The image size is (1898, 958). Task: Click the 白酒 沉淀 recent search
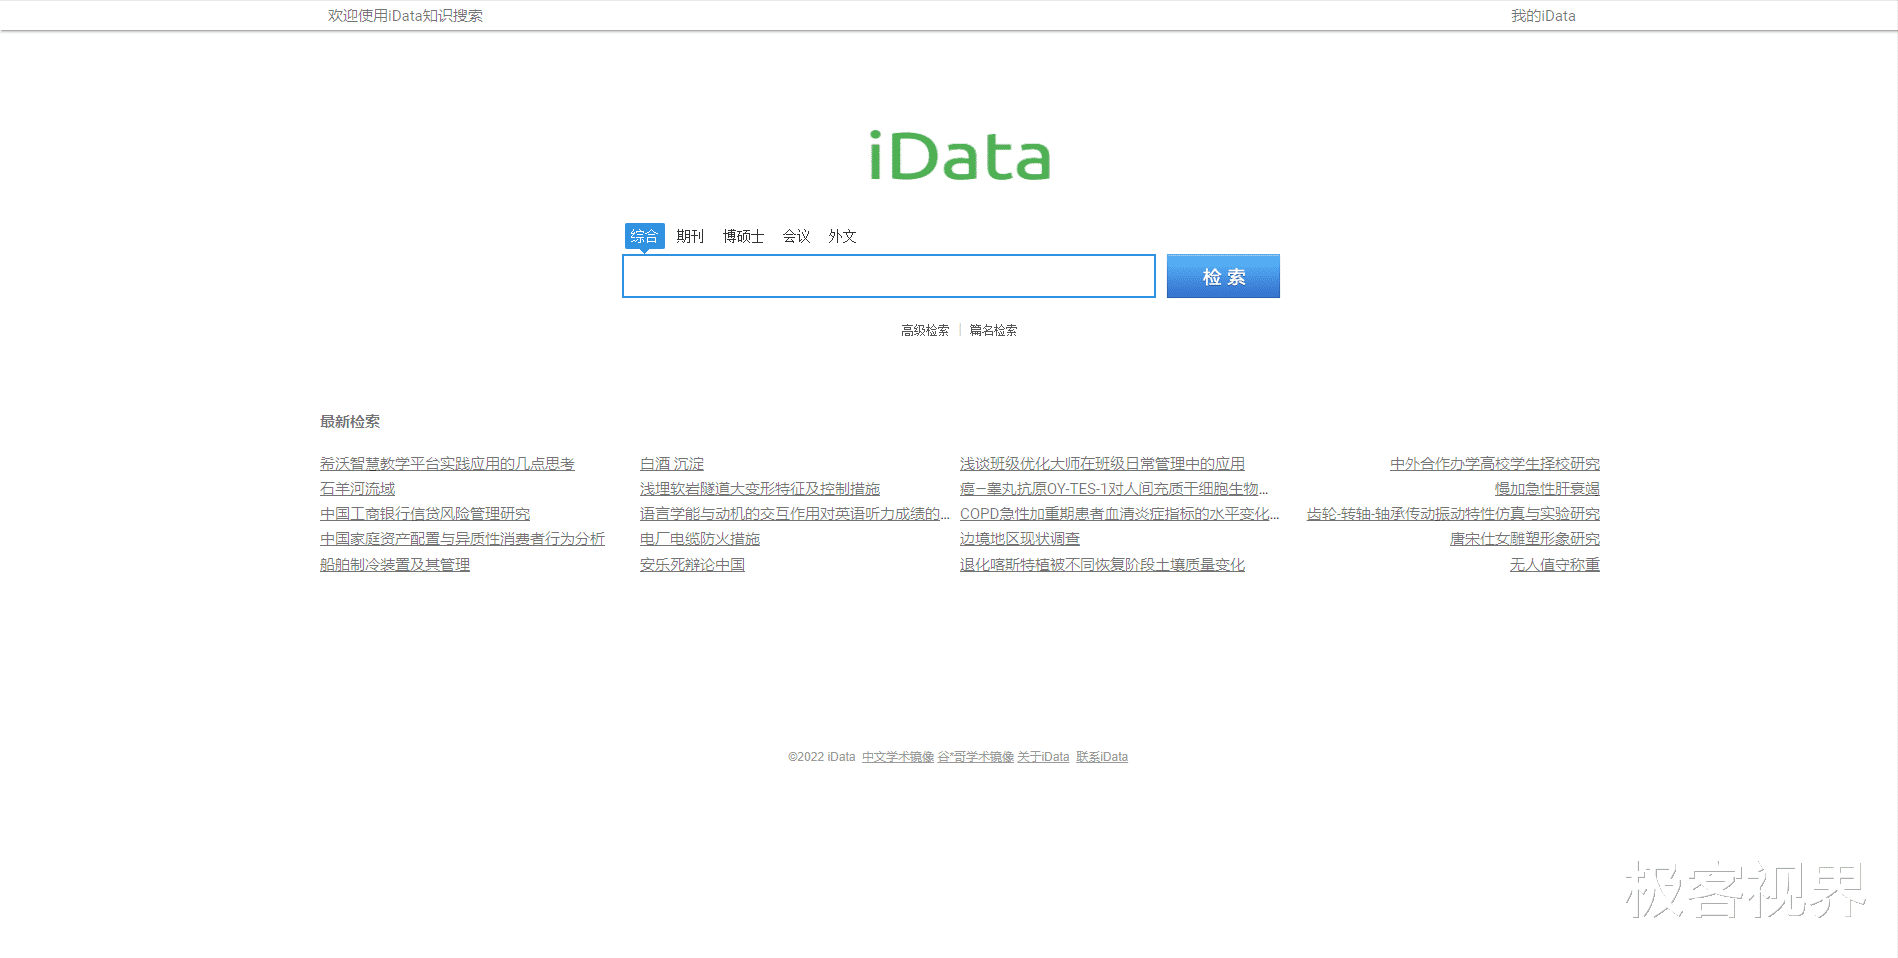point(671,463)
